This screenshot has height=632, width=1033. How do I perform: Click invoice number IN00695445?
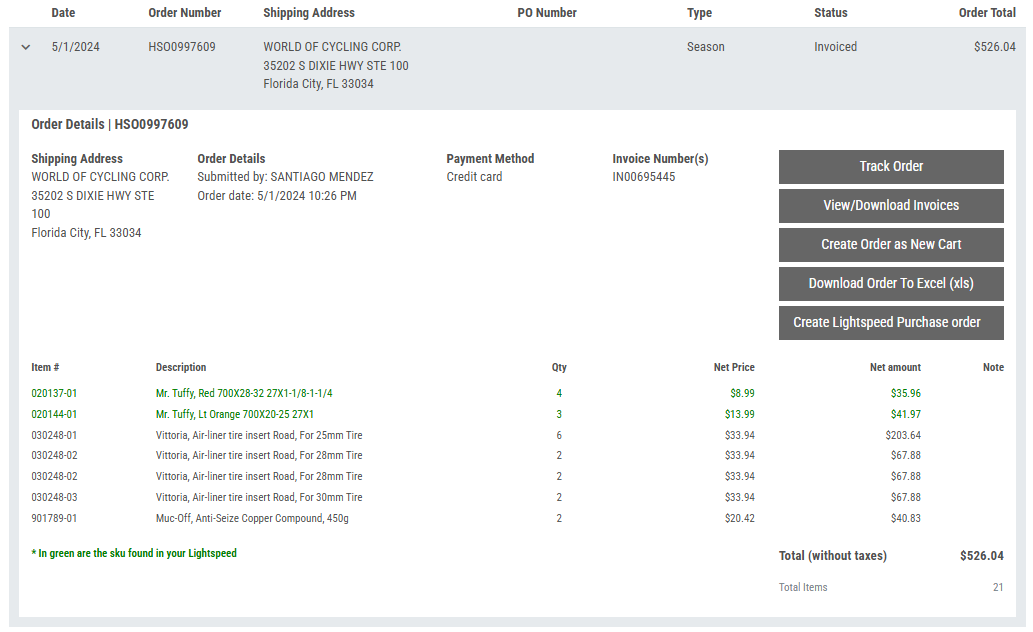[643, 177]
